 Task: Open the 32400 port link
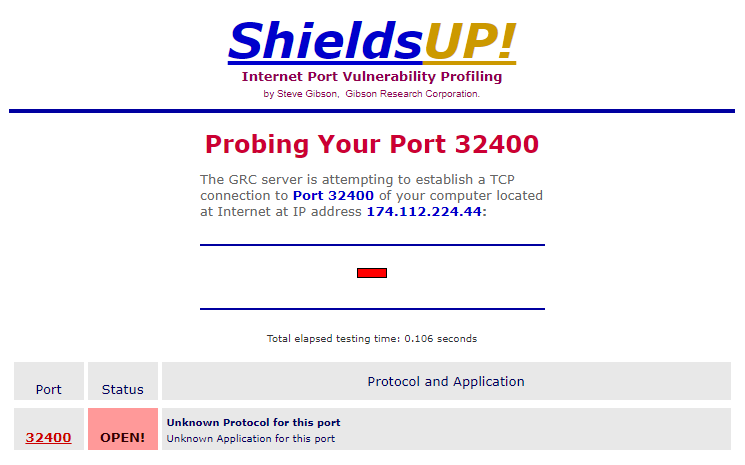48,437
